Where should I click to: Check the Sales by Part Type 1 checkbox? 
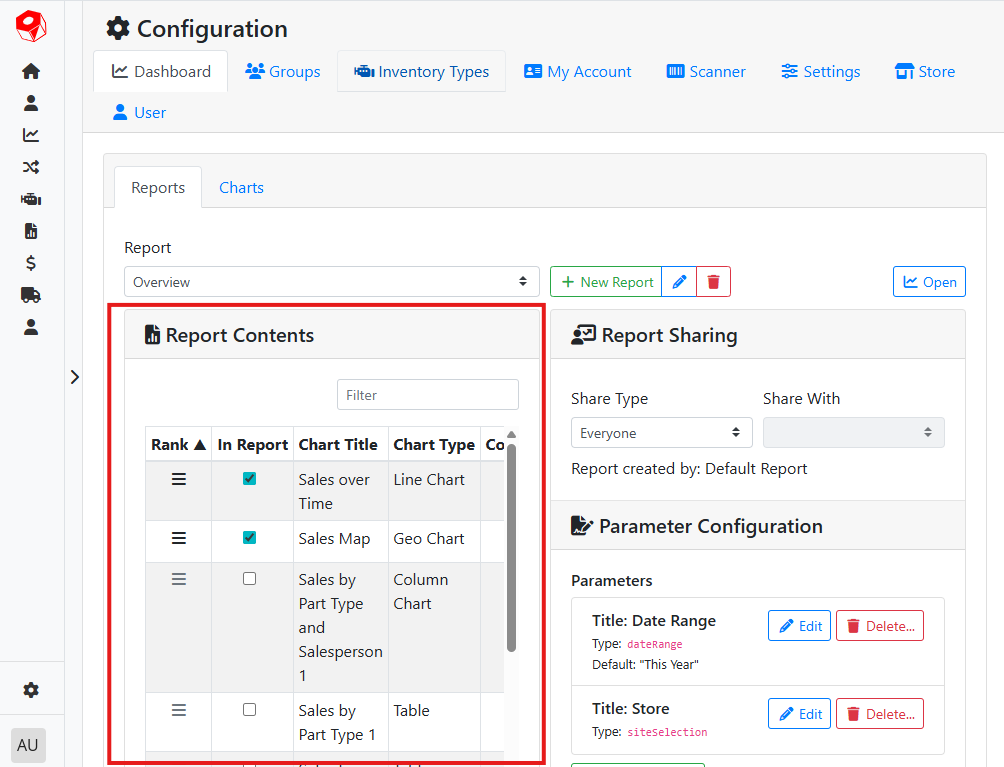[250, 710]
